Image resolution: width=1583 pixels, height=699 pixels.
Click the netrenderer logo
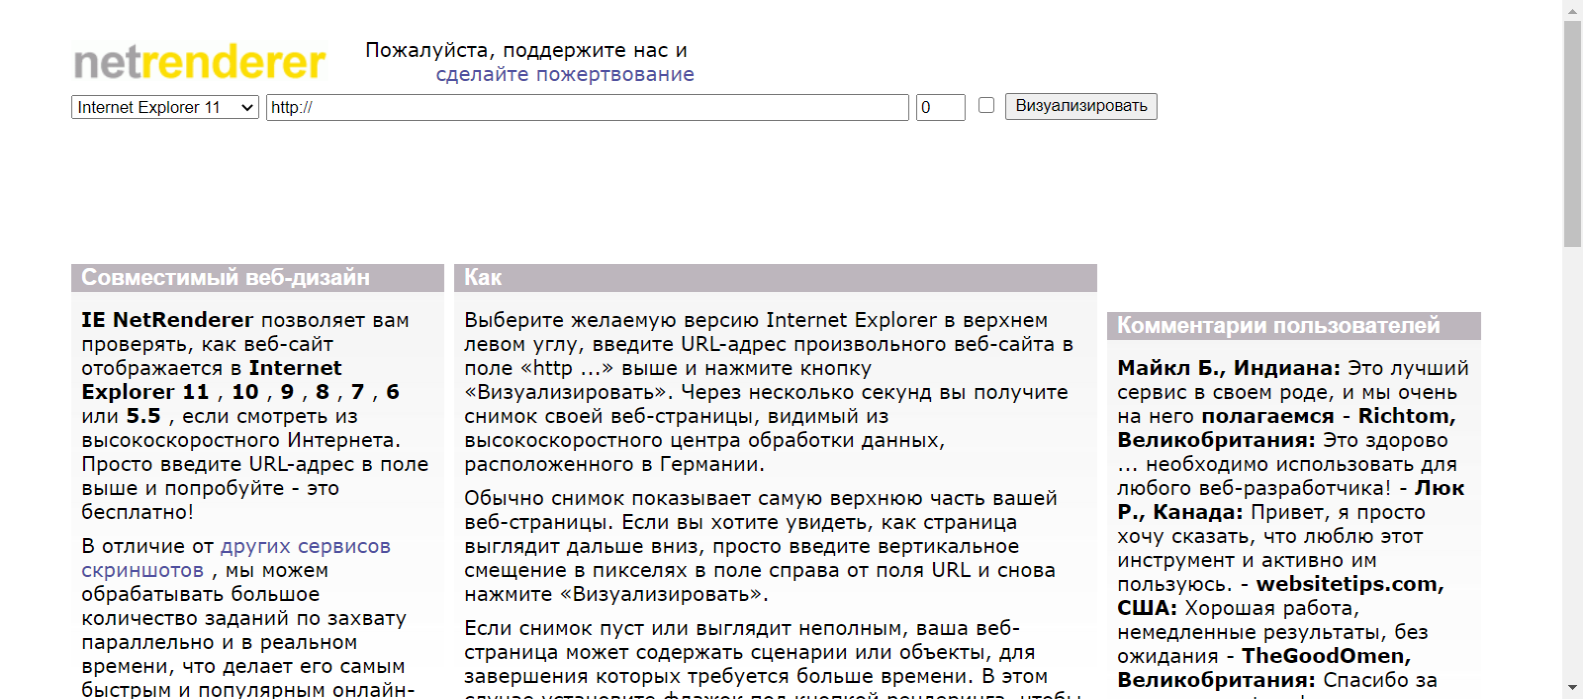point(199,62)
